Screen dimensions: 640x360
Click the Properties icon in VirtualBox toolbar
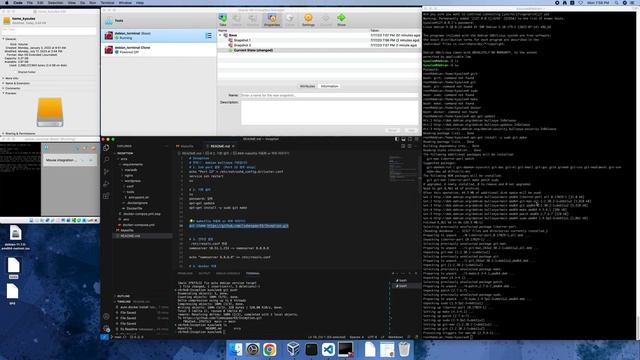pyautogui.click(x=272, y=19)
